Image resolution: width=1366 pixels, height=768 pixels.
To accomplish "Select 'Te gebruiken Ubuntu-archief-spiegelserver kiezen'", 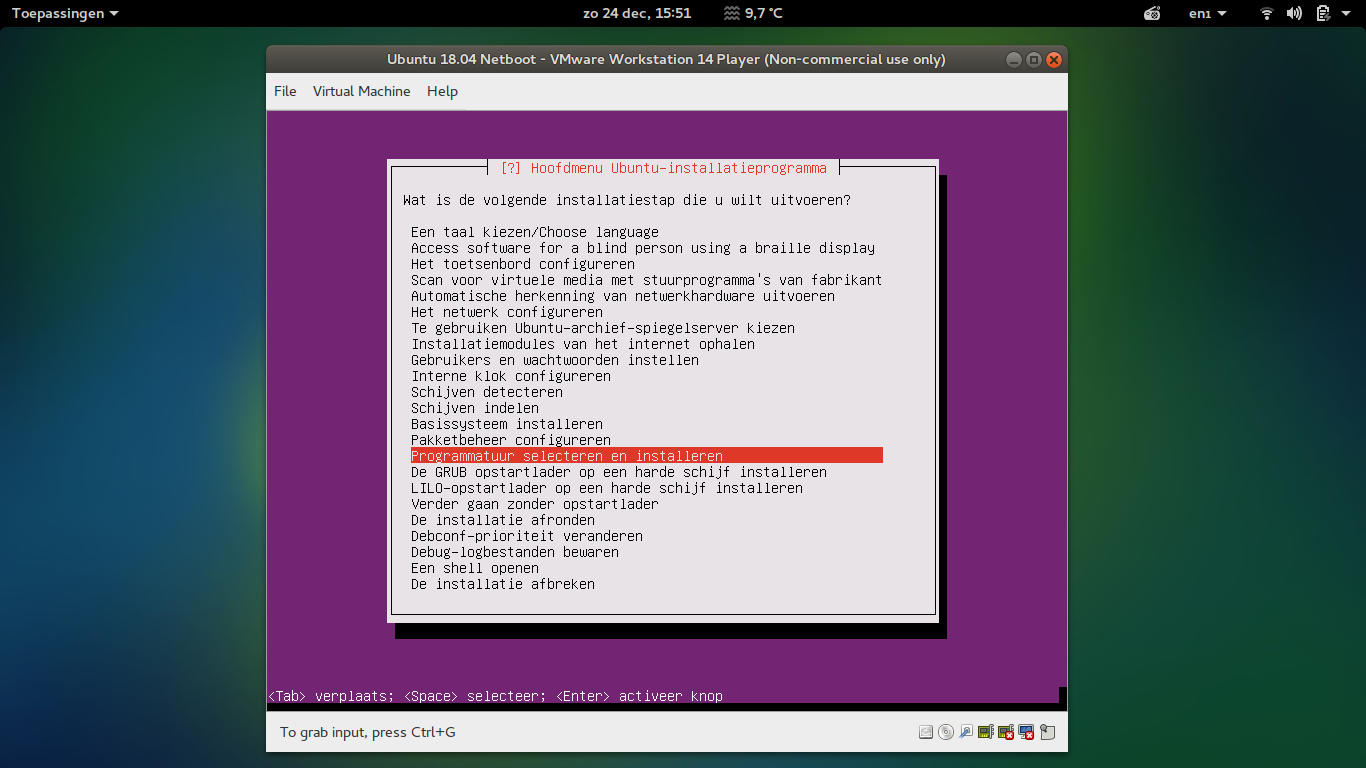I will pos(603,328).
